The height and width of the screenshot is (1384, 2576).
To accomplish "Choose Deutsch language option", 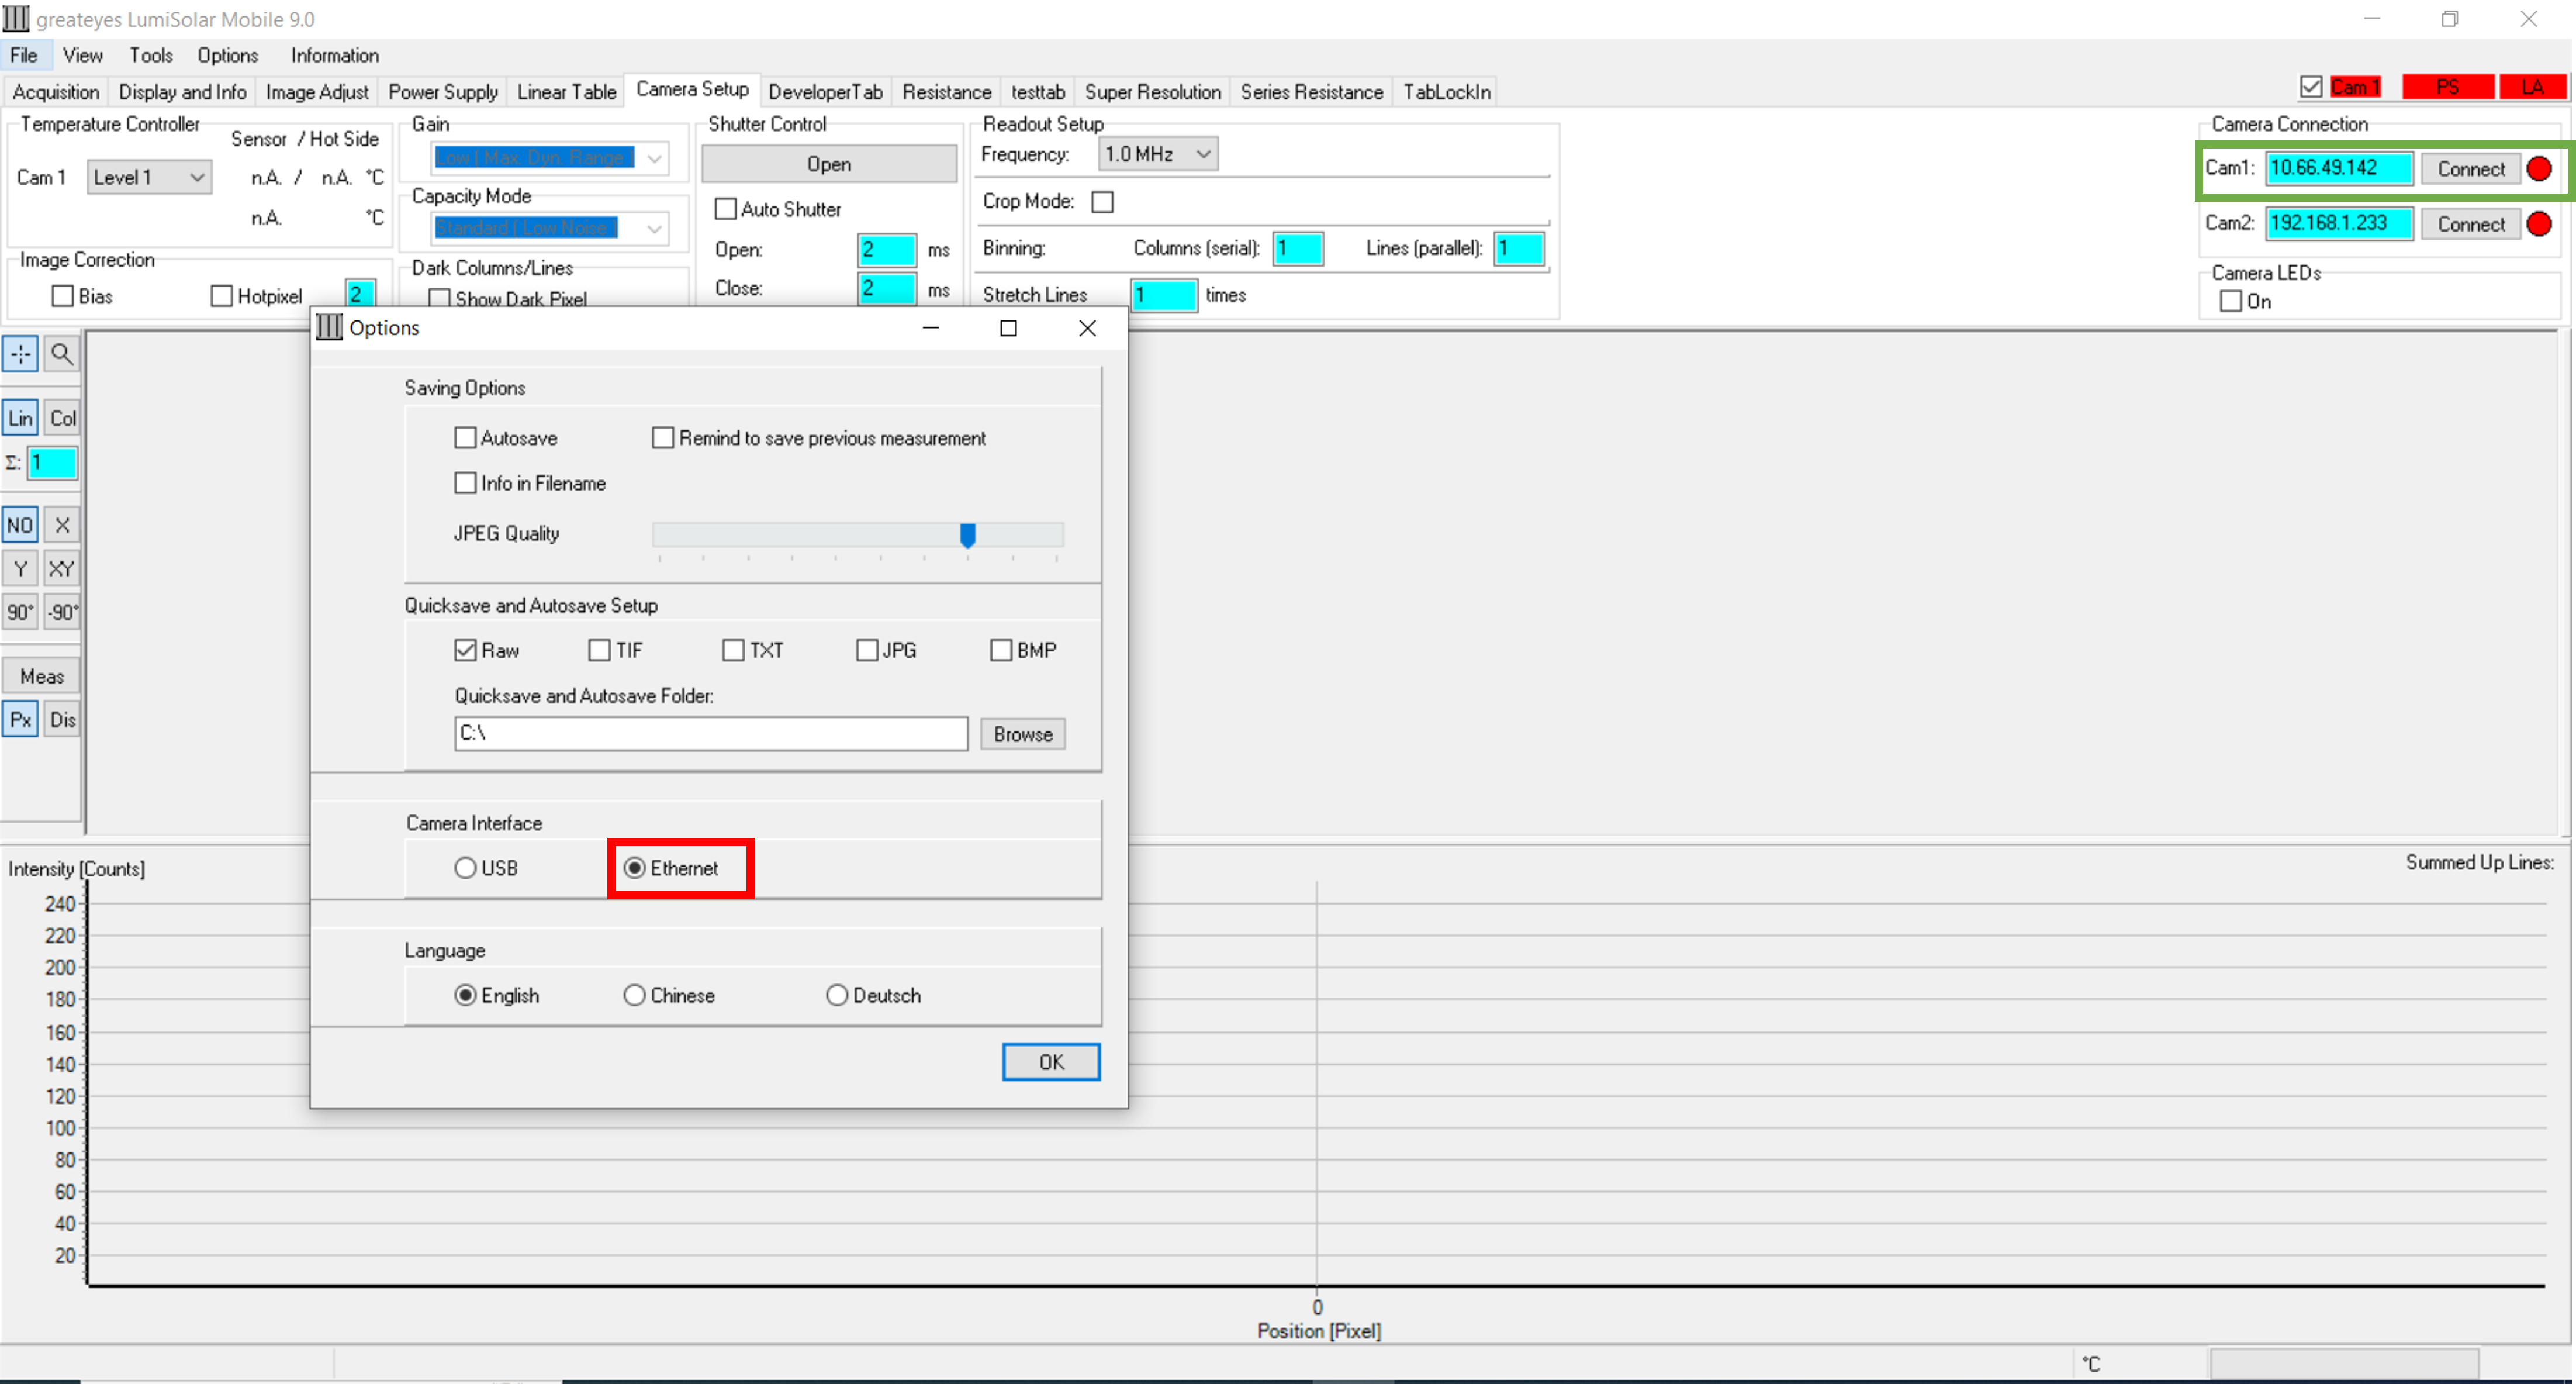I will 837,995.
